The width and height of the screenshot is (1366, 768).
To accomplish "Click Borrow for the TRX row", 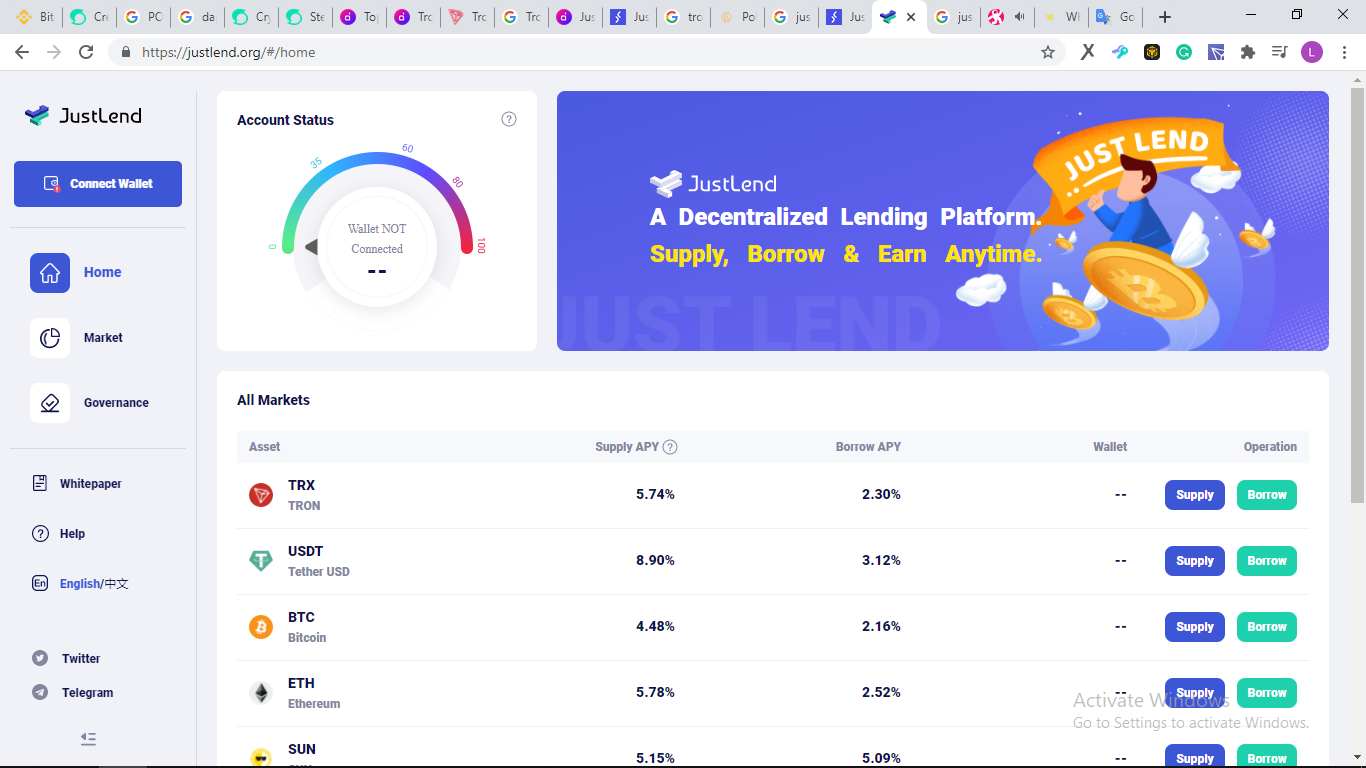I will pos(1267,495).
